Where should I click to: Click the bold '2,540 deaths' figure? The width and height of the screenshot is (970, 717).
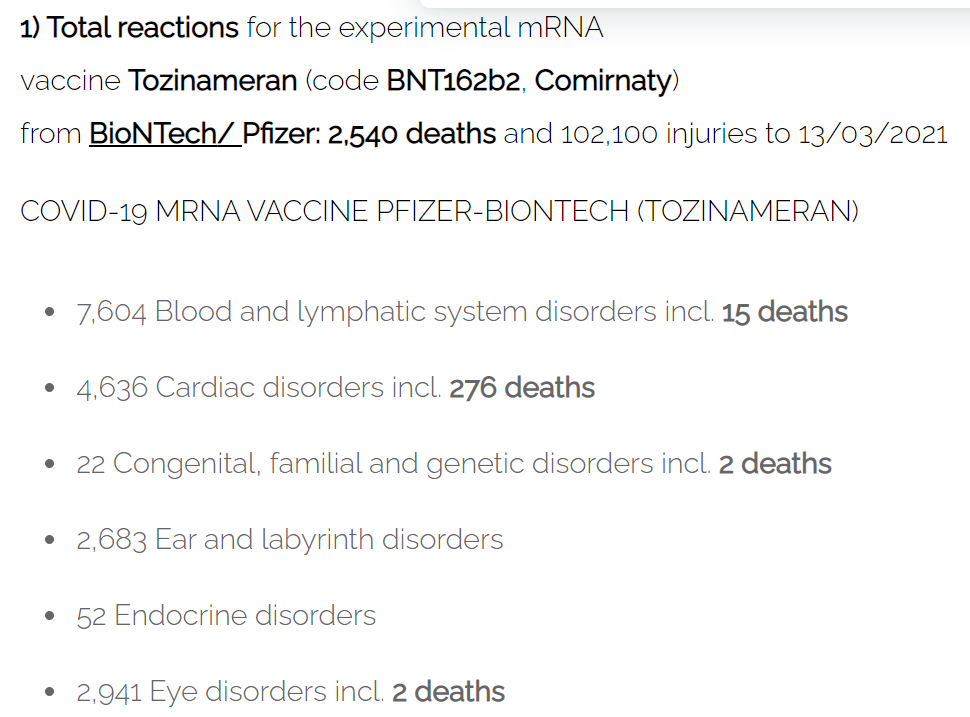pos(411,134)
